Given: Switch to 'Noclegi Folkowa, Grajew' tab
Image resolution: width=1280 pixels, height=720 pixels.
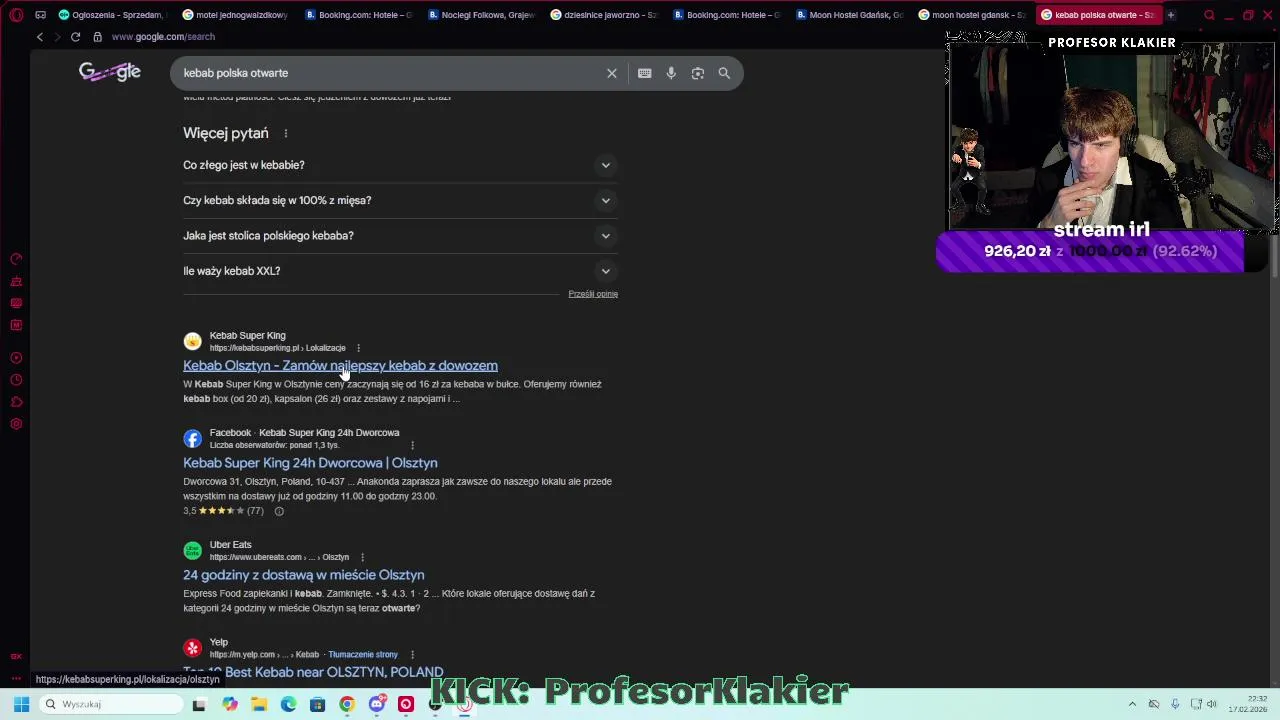Looking at the screenshot, I should pyautogui.click(x=481, y=15).
